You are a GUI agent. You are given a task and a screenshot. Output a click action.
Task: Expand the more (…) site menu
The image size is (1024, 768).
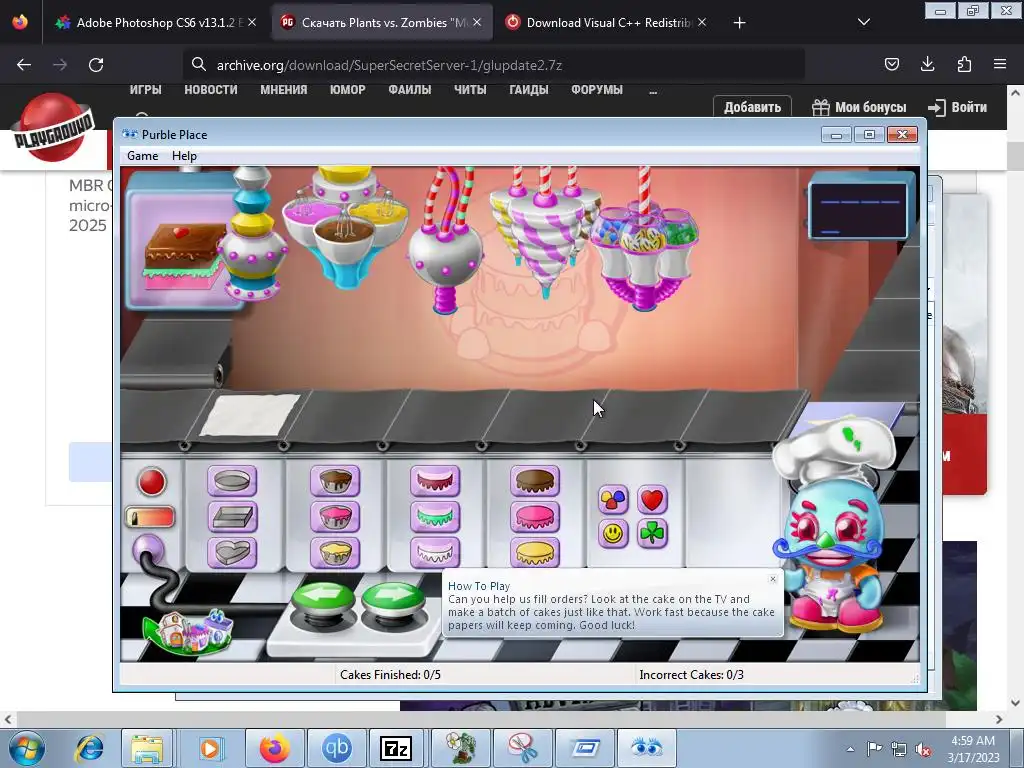[653, 90]
